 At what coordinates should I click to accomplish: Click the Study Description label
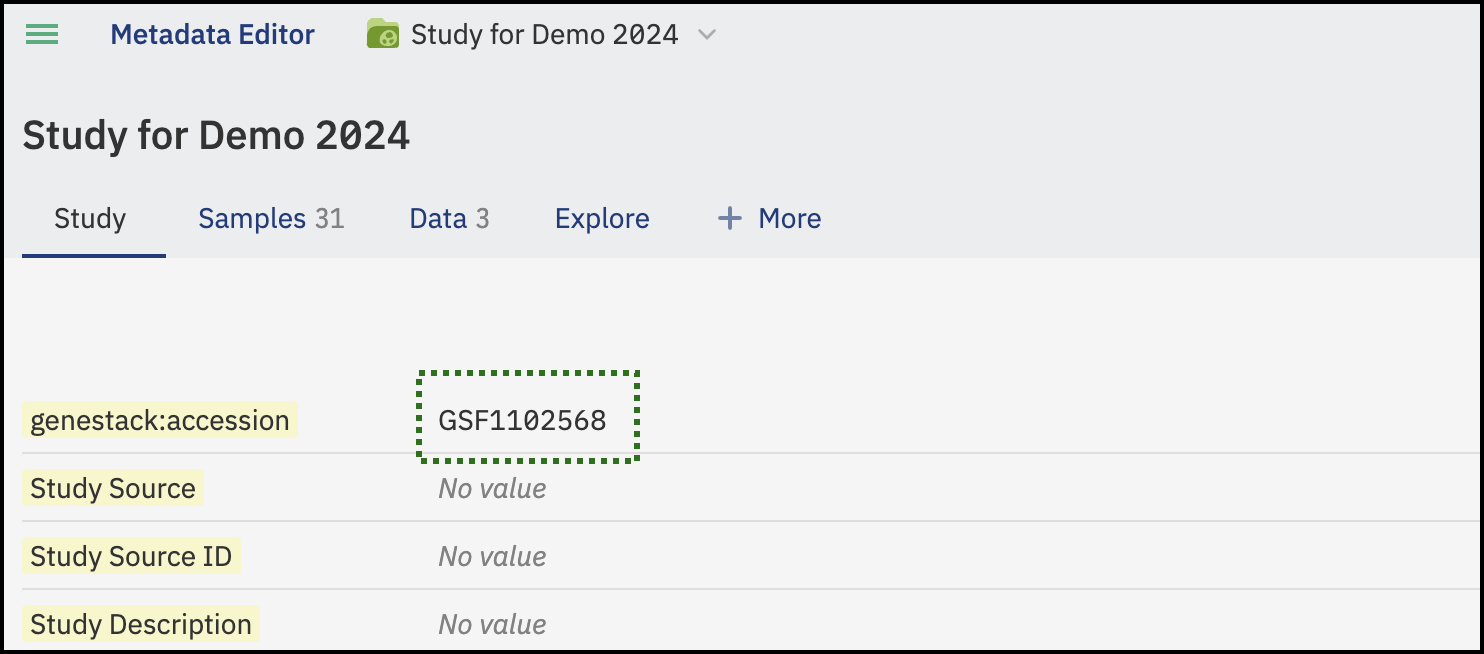(141, 624)
